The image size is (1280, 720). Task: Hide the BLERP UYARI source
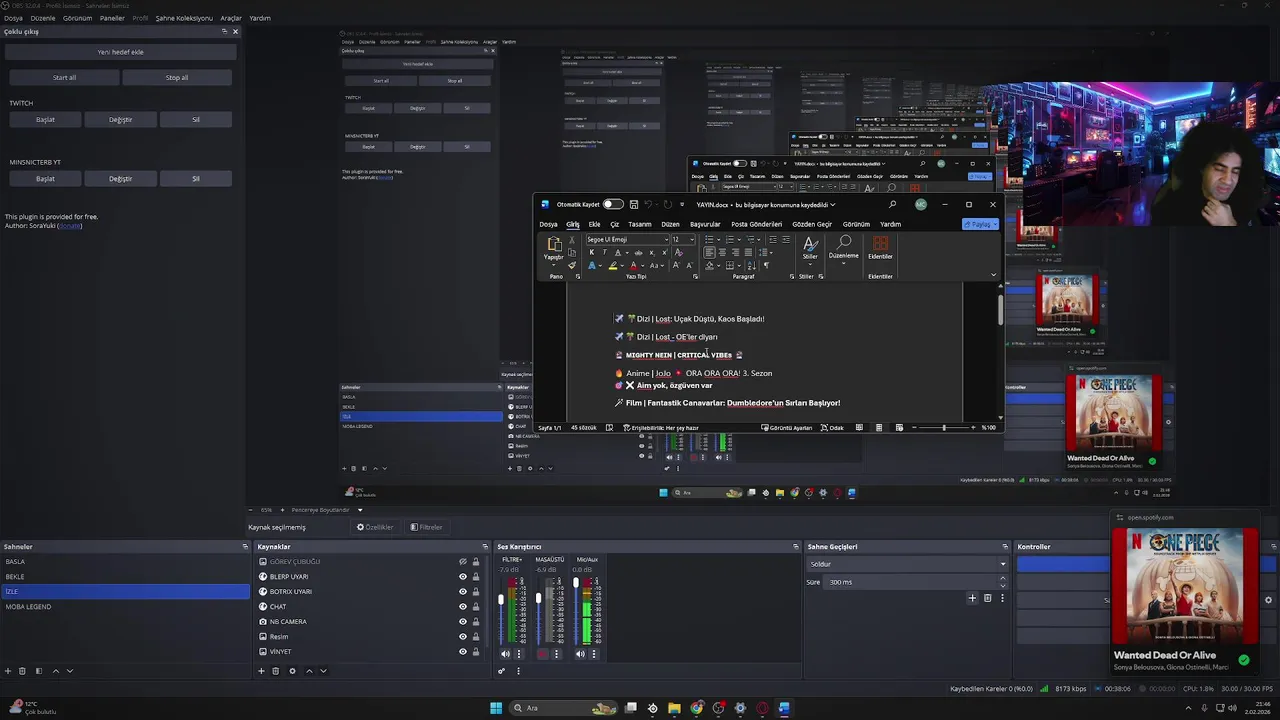coord(462,577)
